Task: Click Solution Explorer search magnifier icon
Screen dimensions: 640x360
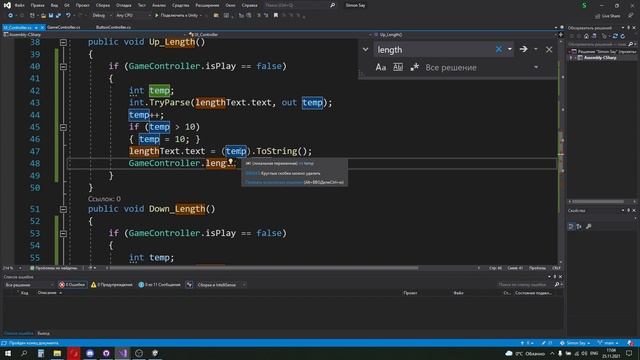Action: [631, 44]
